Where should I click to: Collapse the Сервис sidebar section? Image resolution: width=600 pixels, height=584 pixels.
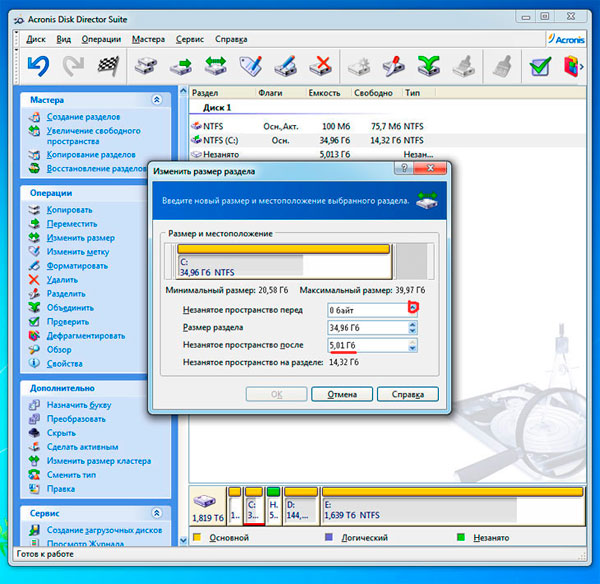[x=156, y=513]
